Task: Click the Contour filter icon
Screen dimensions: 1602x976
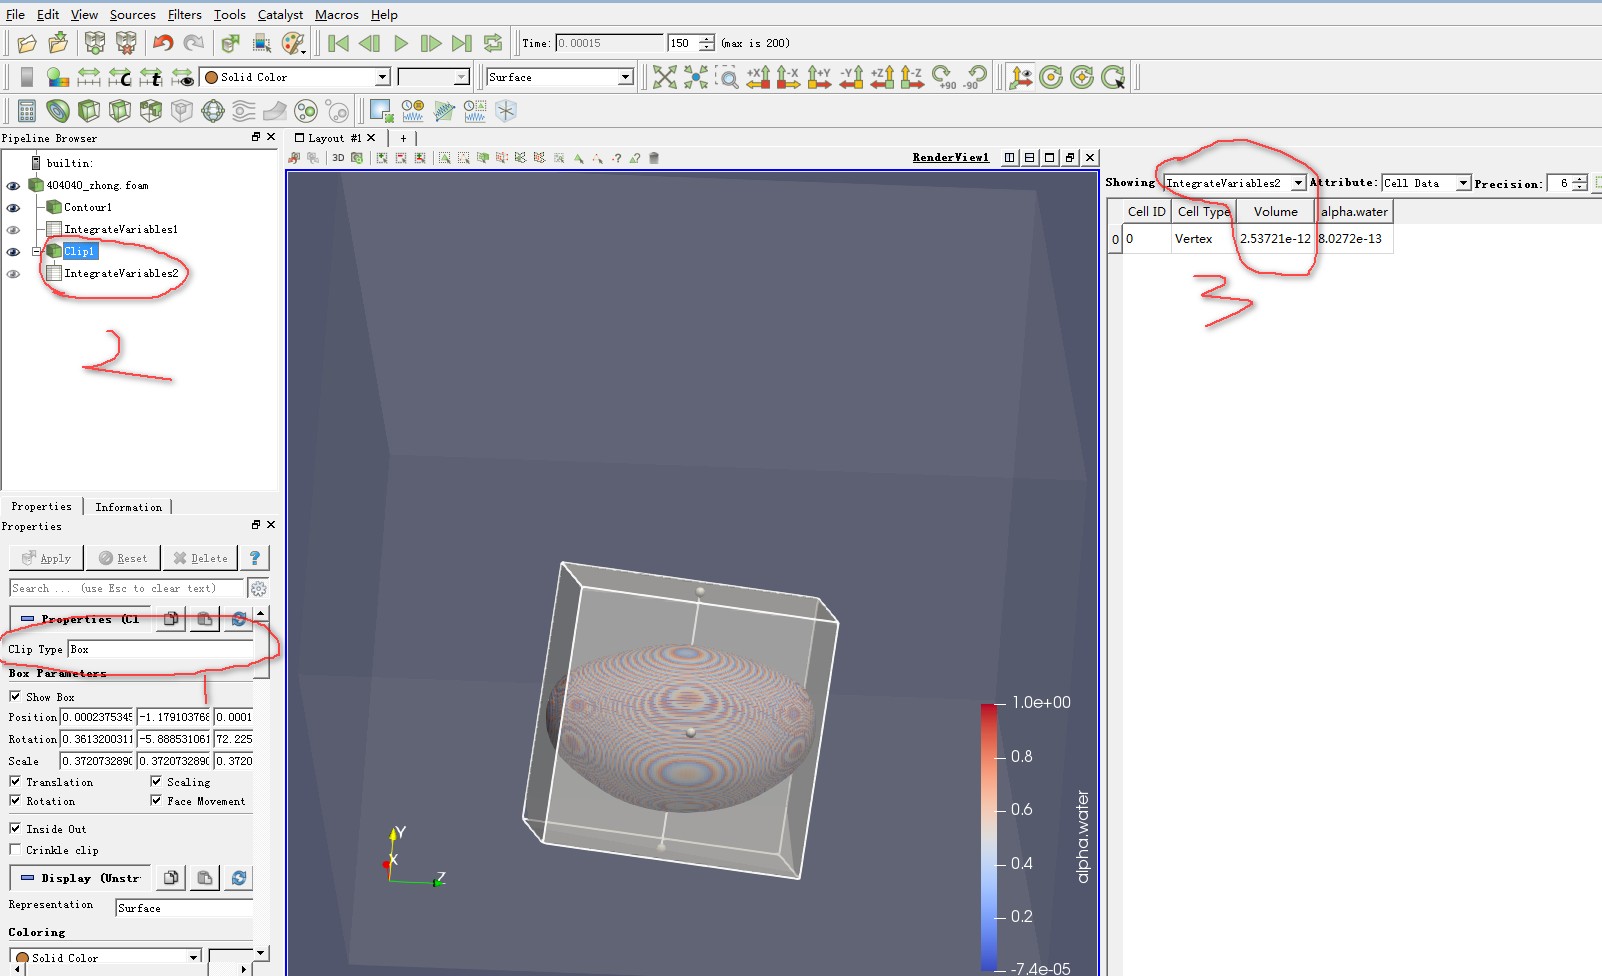Action: pyautogui.click(x=58, y=111)
